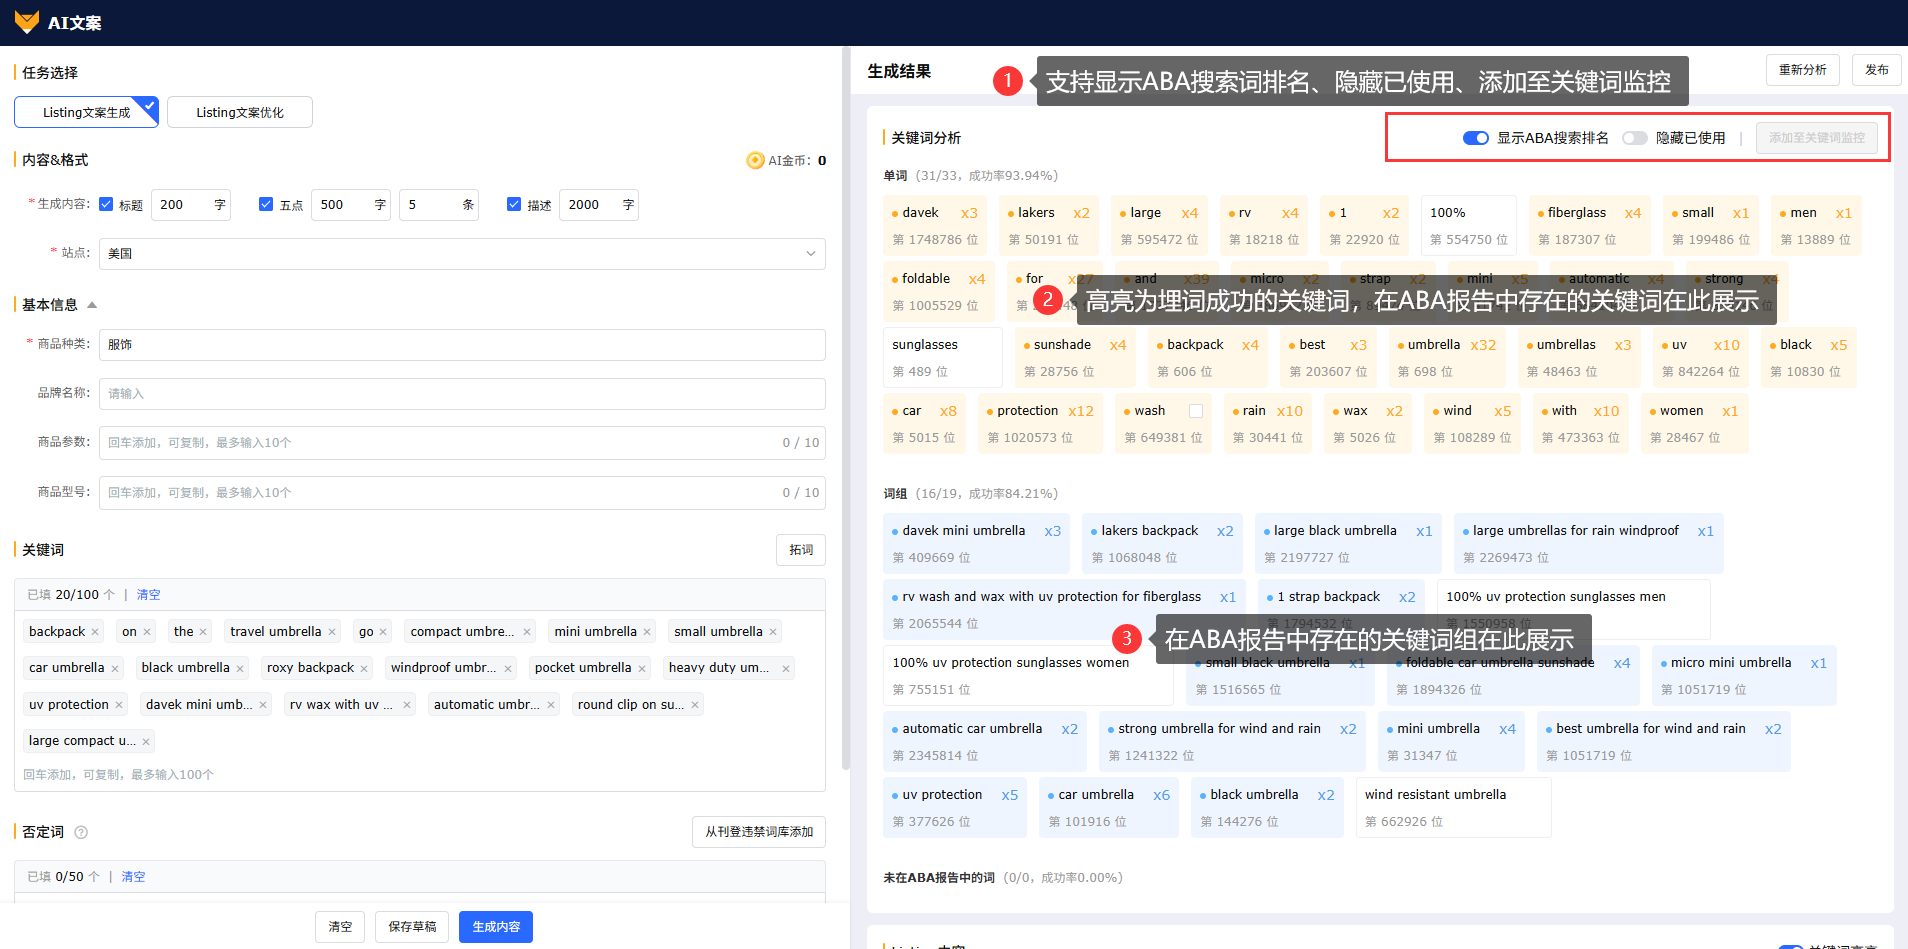Select the Listing文案生成 tab
Screen dimensions: 1908x949
86,112
